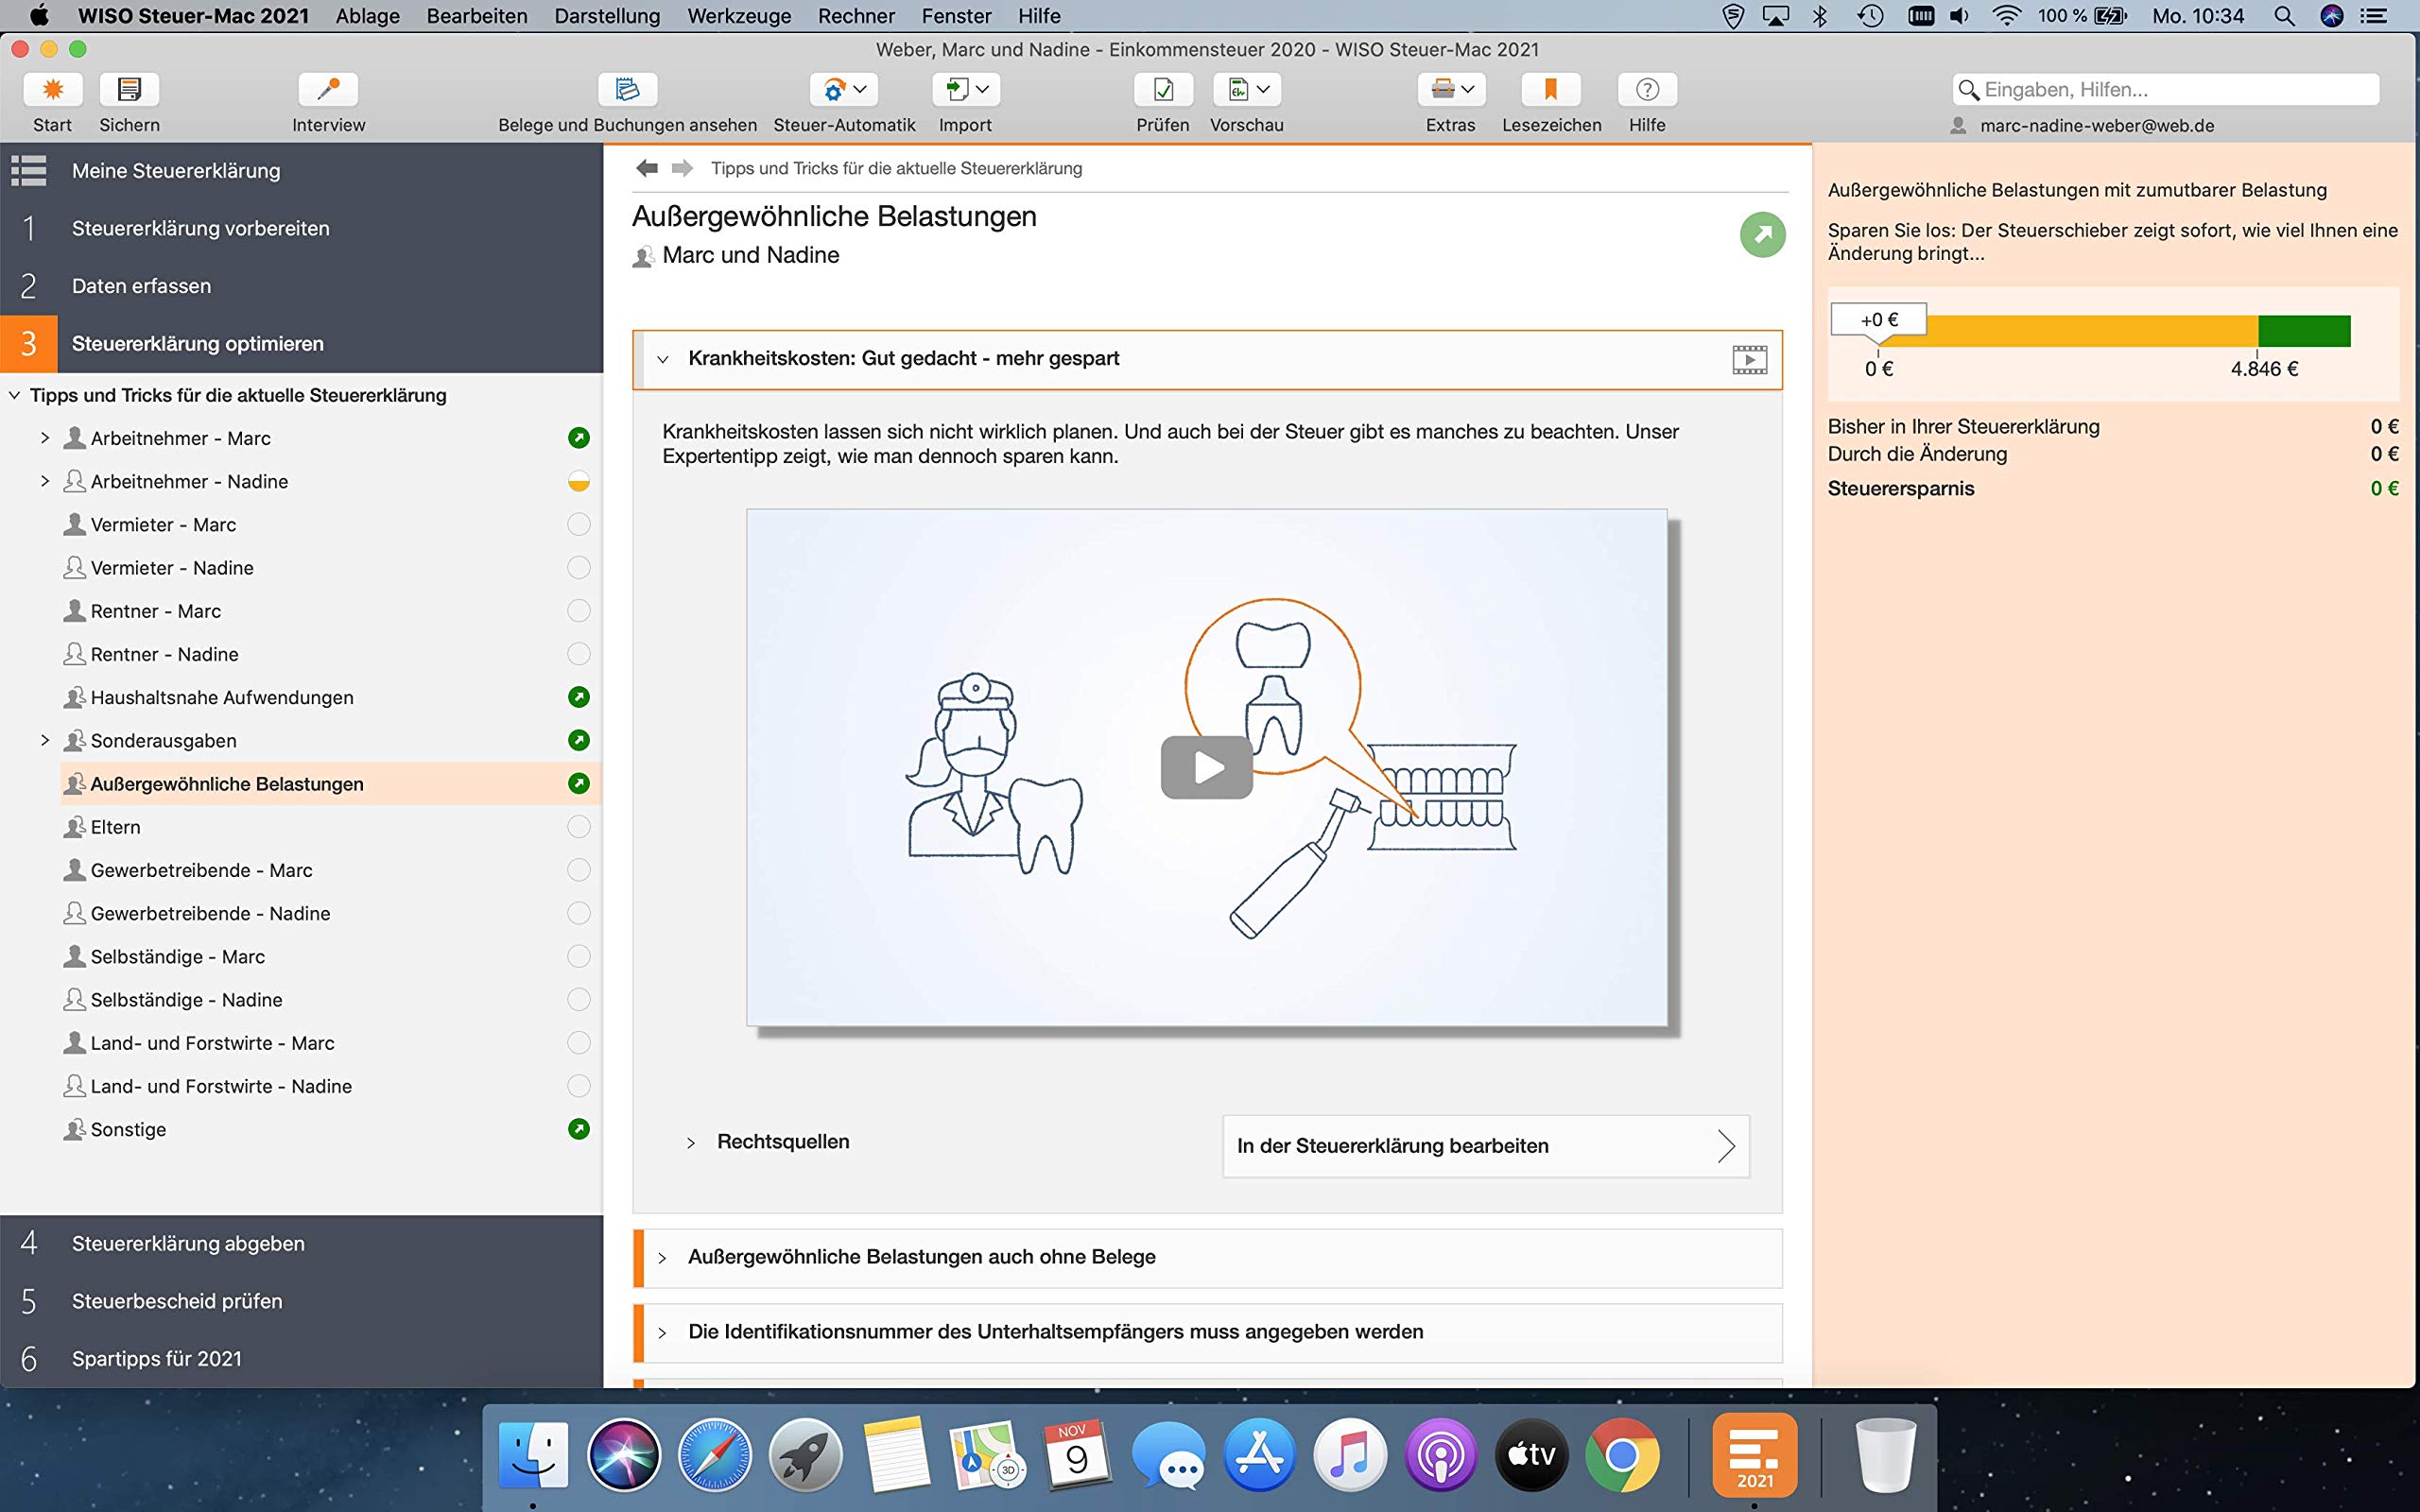
Task: Expand the Sonderausgaben tree item
Action: (44, 740)
